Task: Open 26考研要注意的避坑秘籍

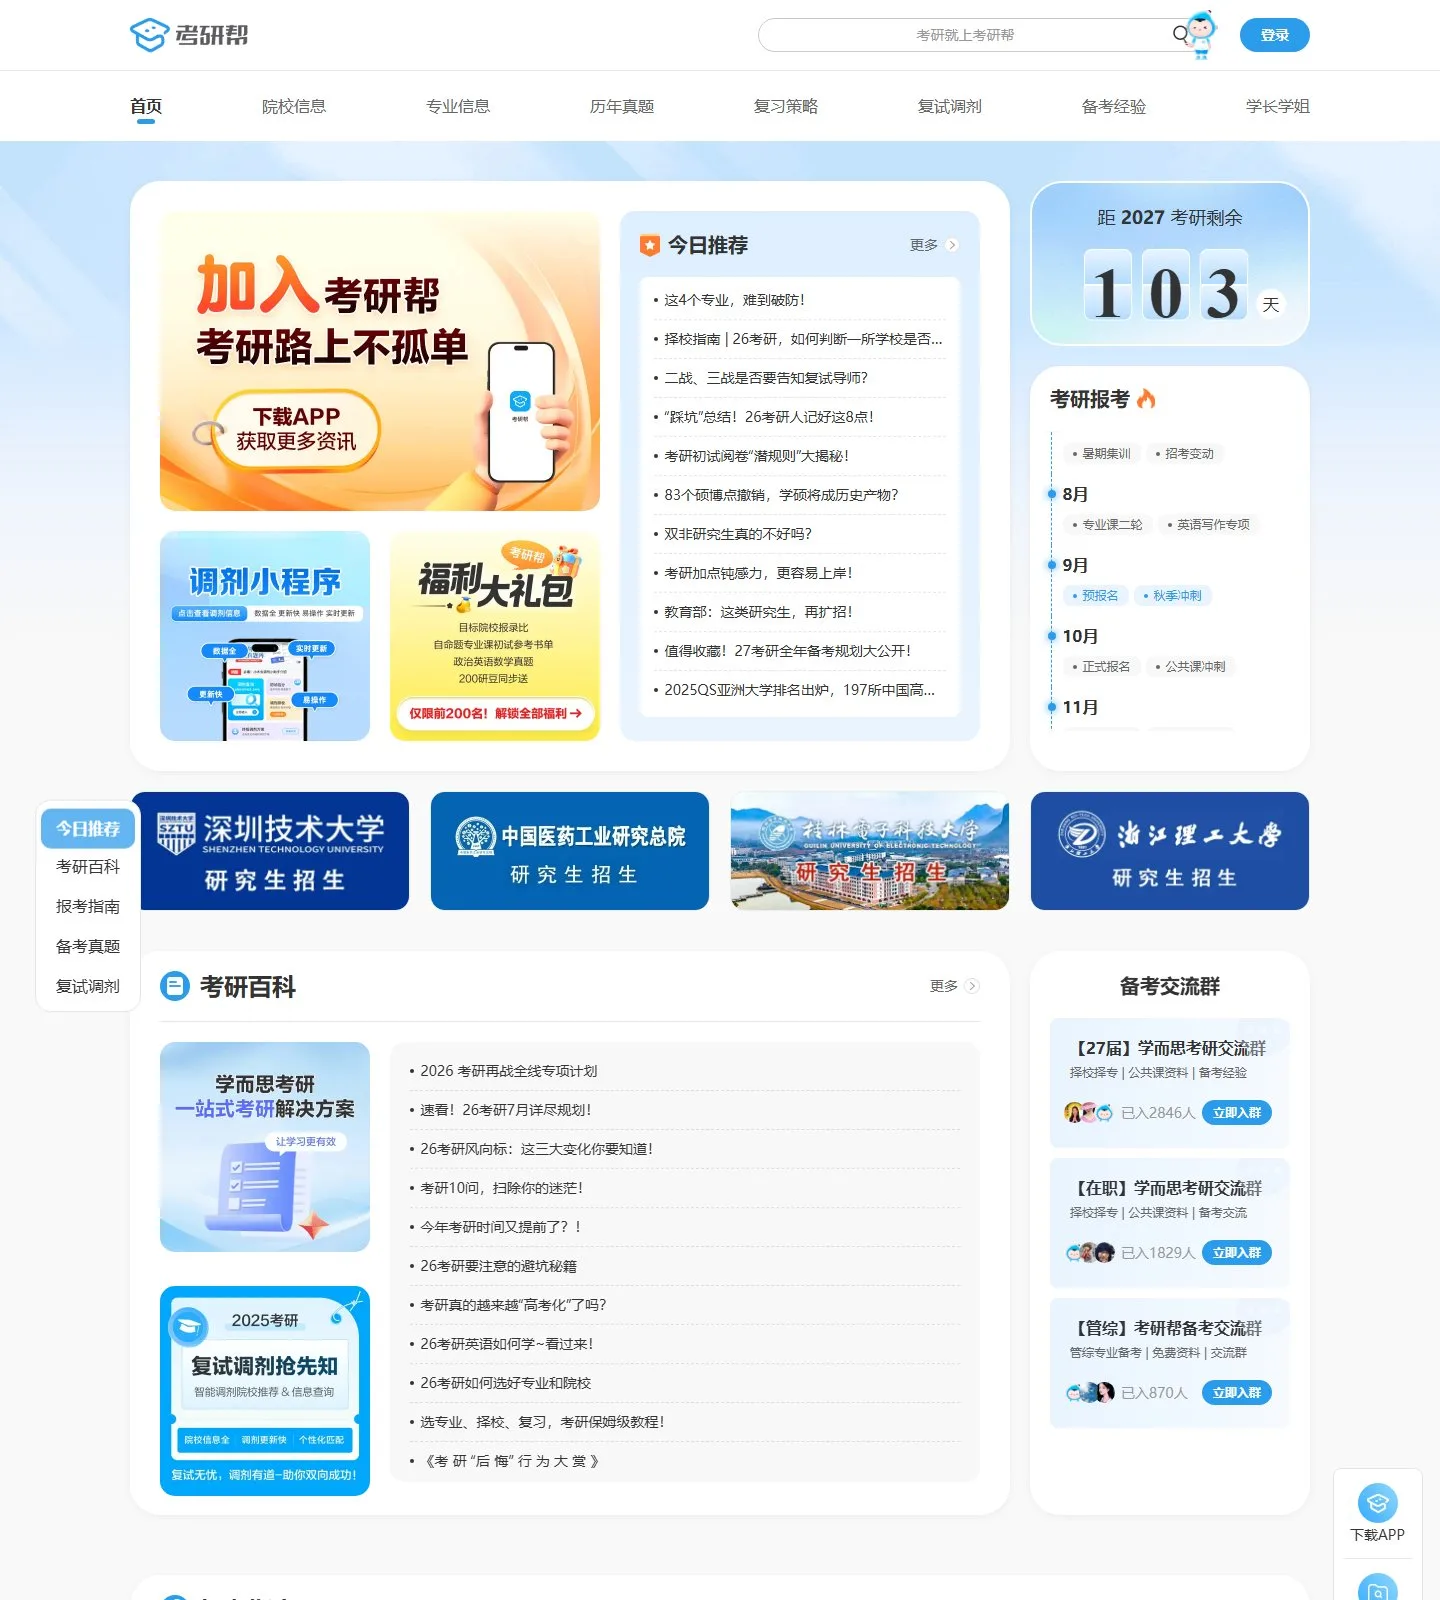Action: [x=498, y=1266]
